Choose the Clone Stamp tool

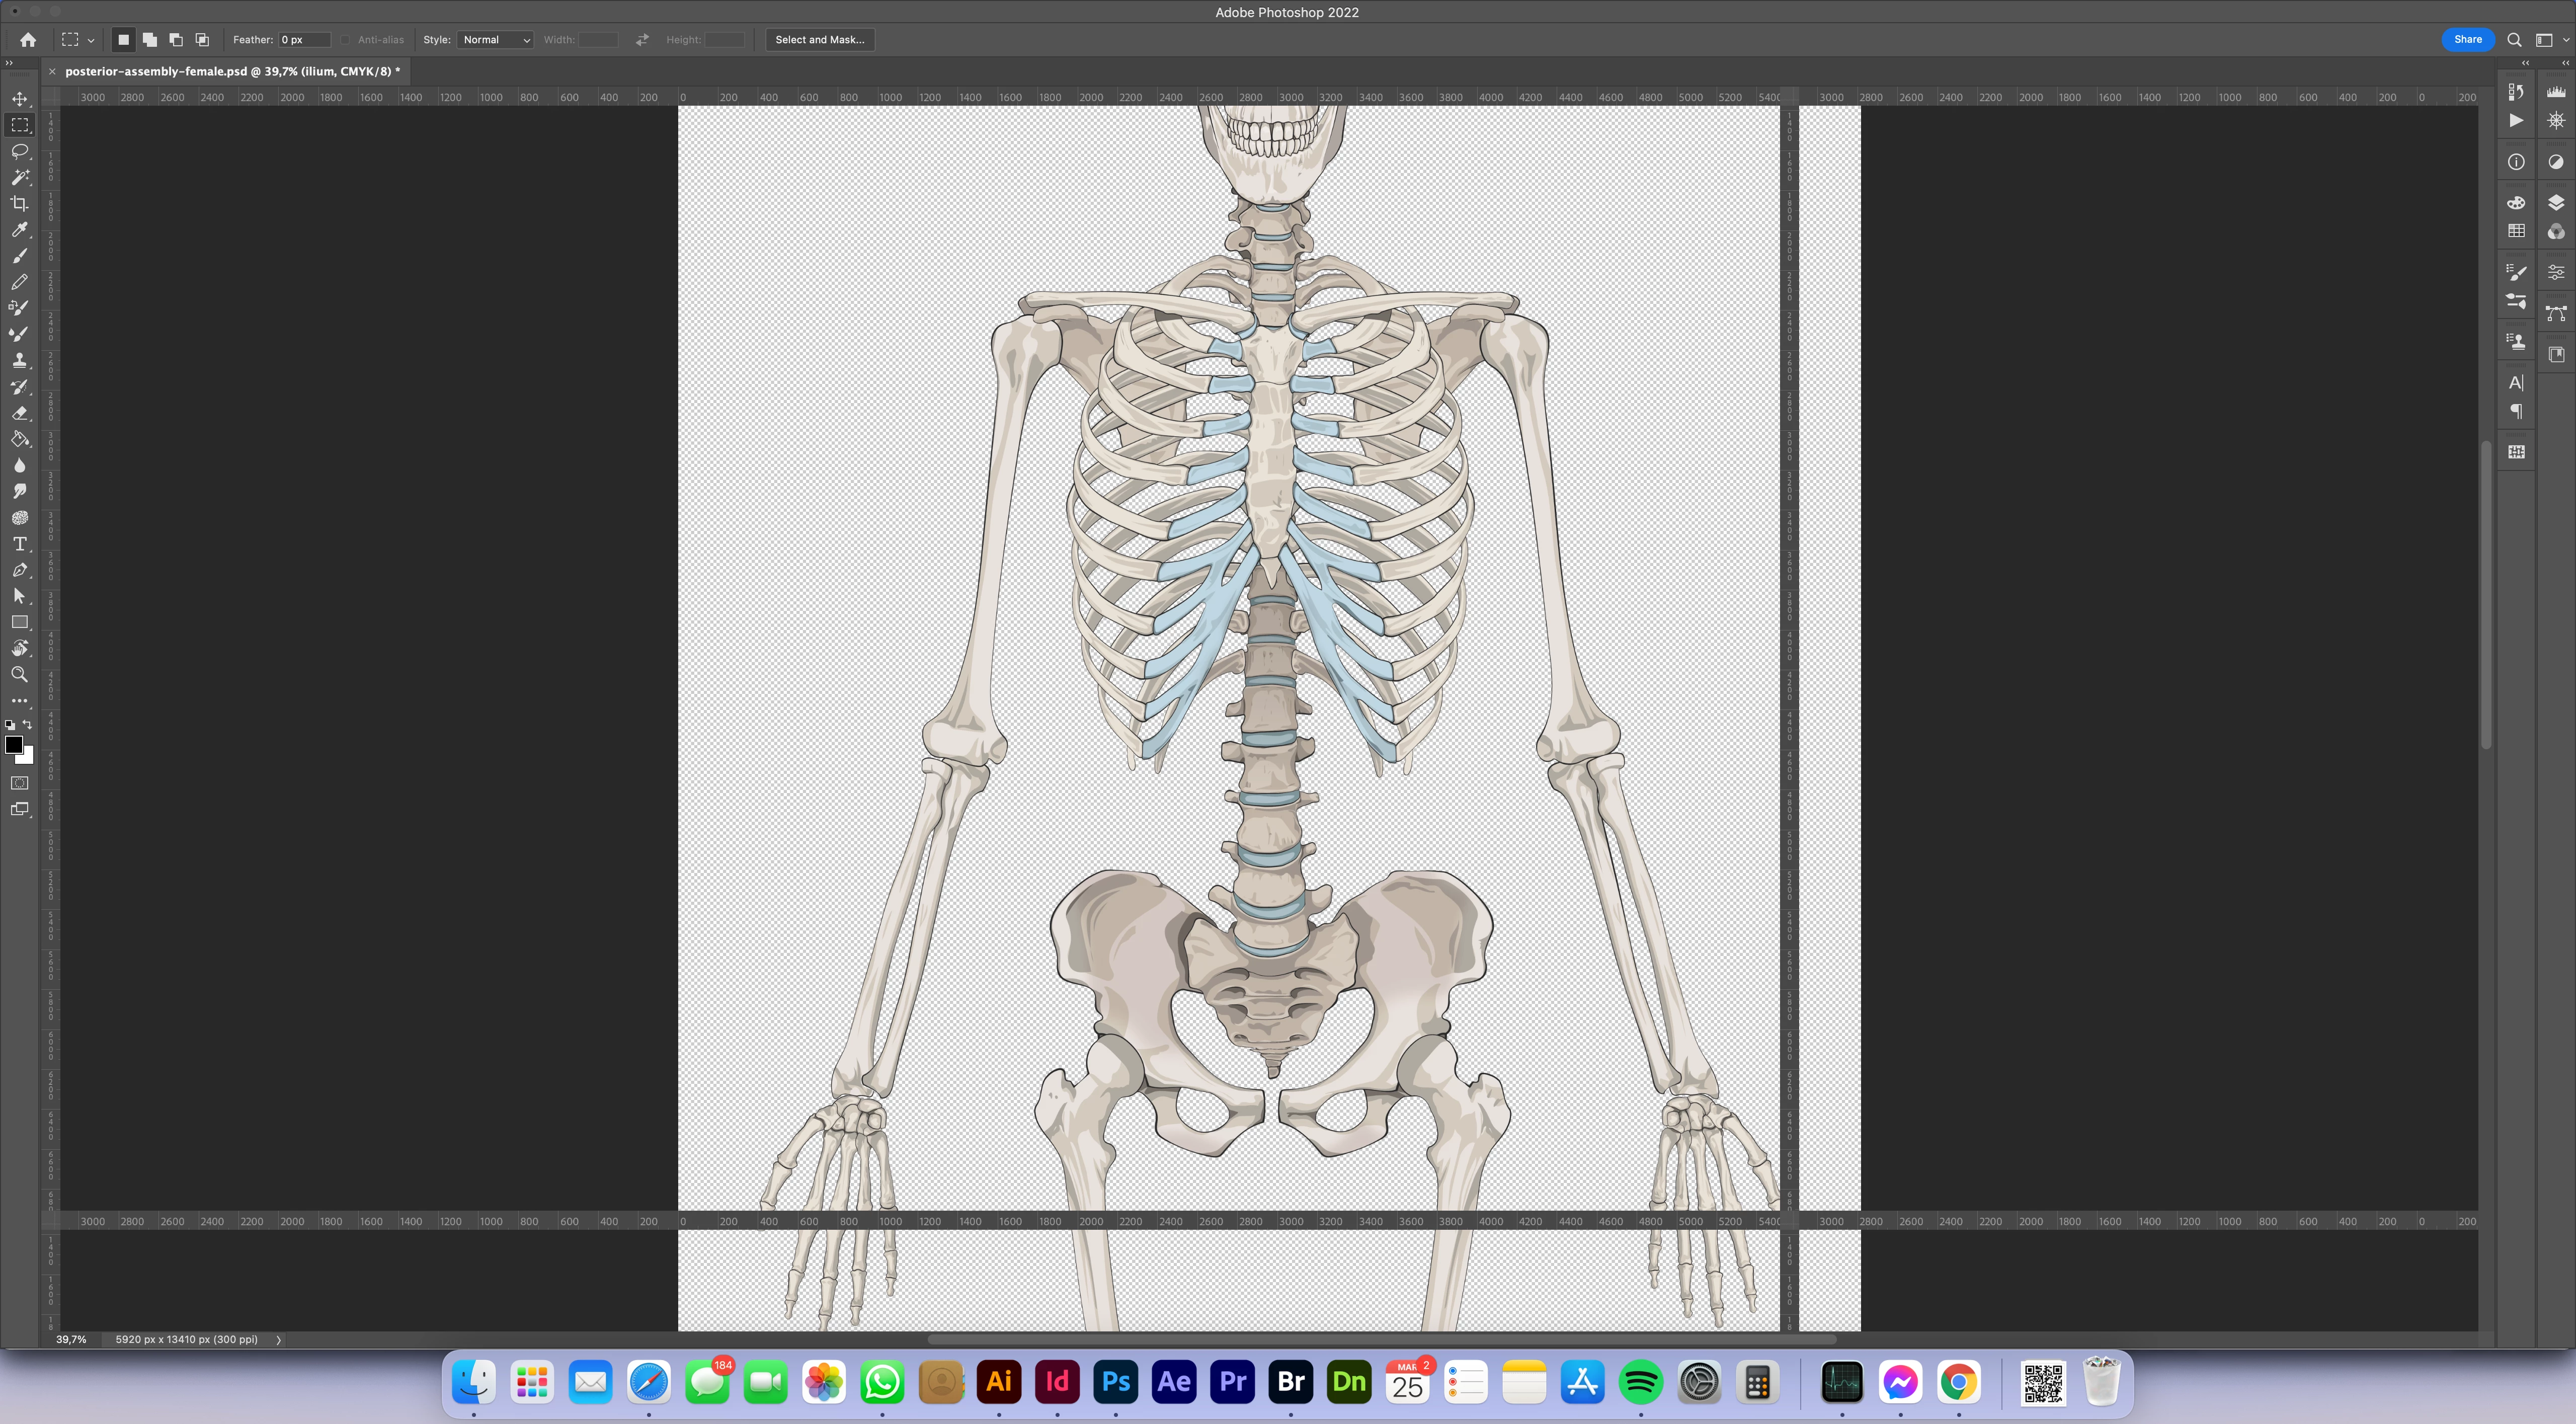19,361
